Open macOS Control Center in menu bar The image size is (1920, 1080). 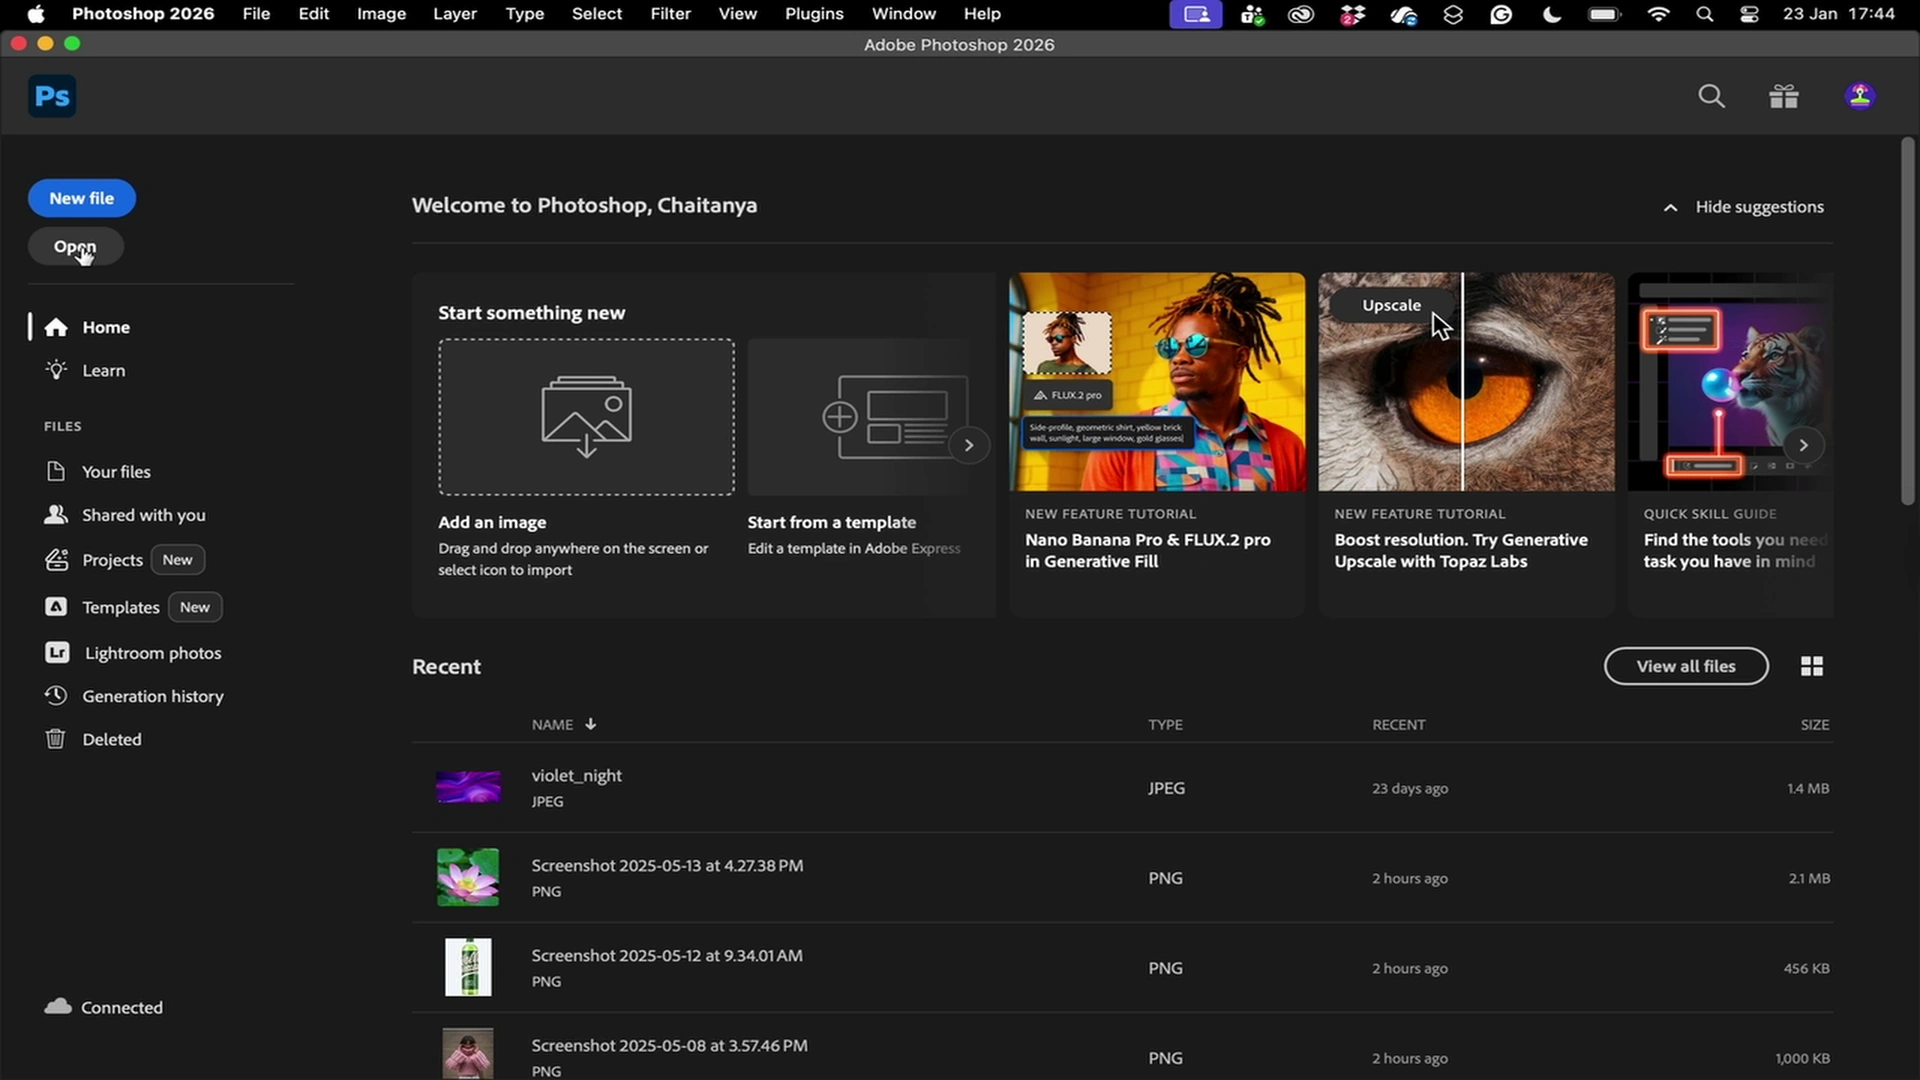1749,14
